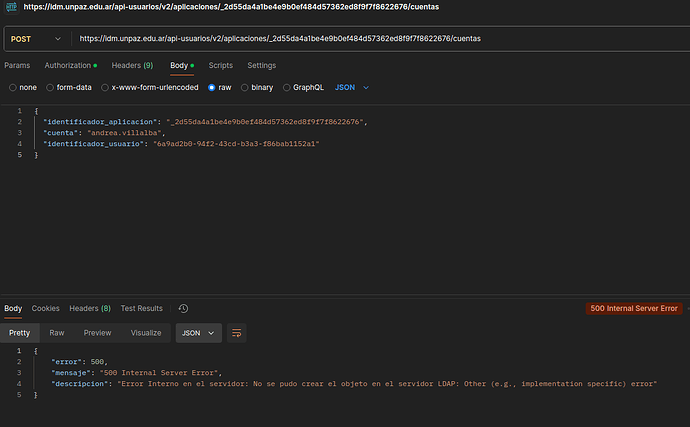Click the Visualize response button
Image resolution: width=690 pixels, height=427 pixels.
click(x=145, y=333)
